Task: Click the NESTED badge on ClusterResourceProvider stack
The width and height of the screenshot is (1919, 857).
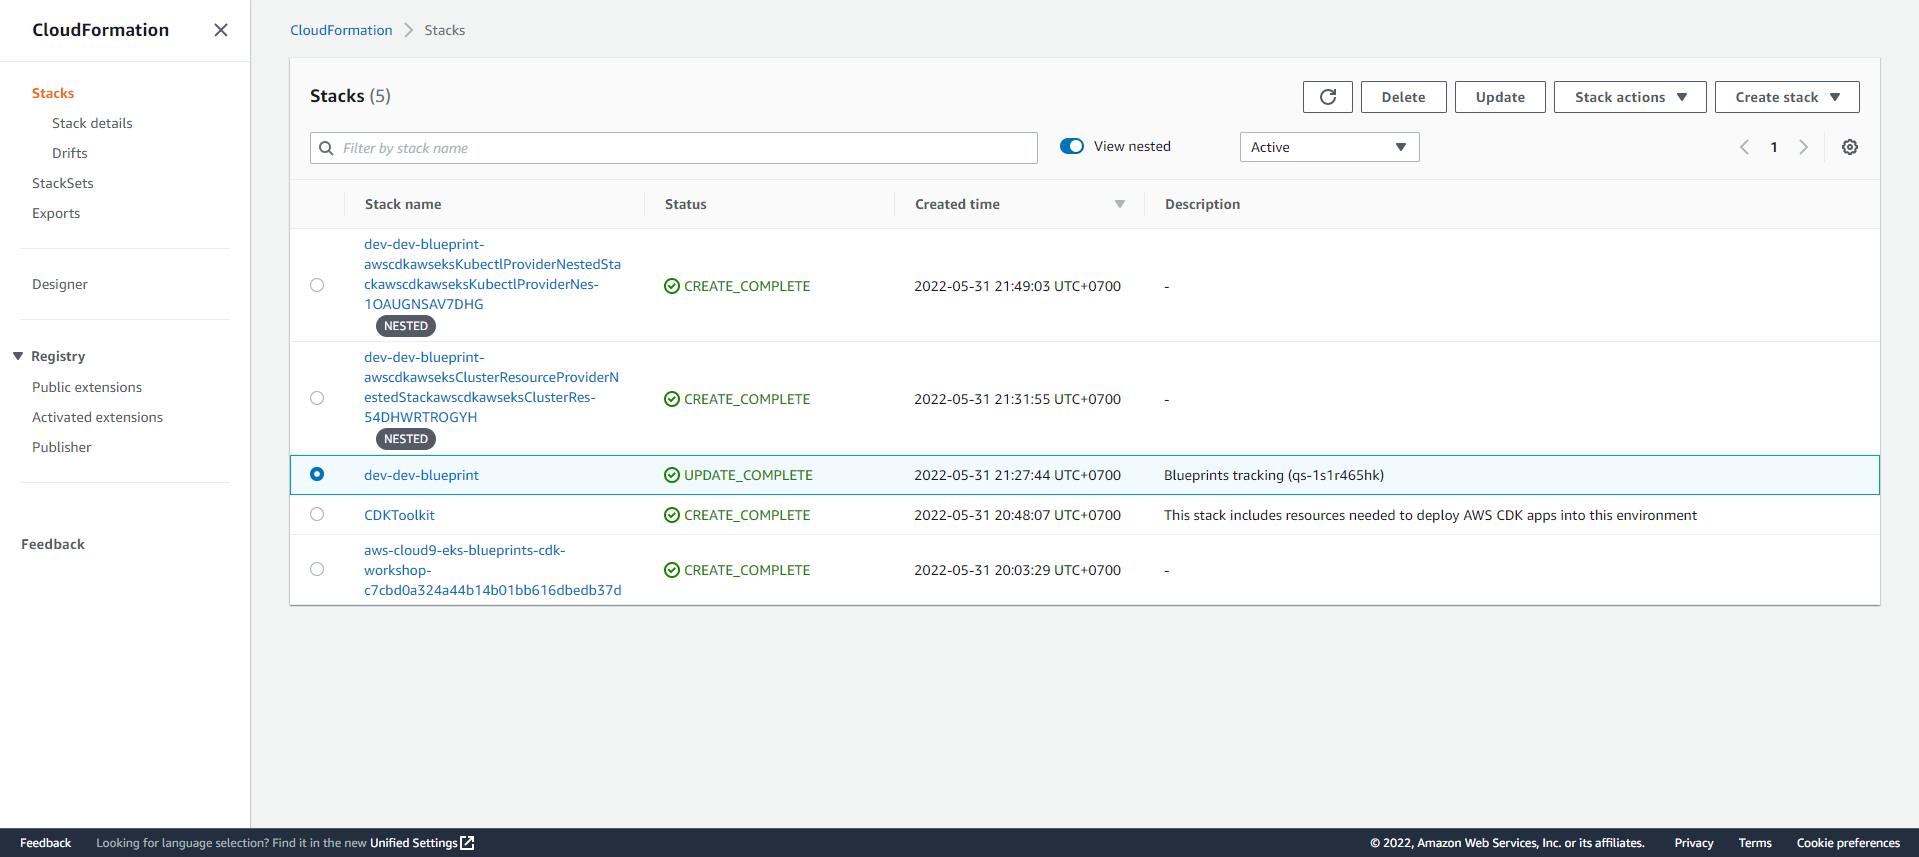Action: [406, 439]
